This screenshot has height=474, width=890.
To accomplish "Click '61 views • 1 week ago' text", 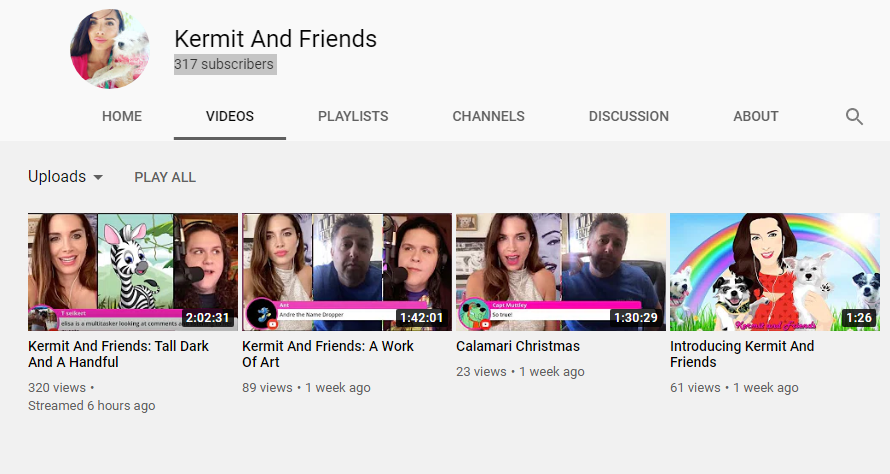I will pyautogui.click(x=734, y=388).
